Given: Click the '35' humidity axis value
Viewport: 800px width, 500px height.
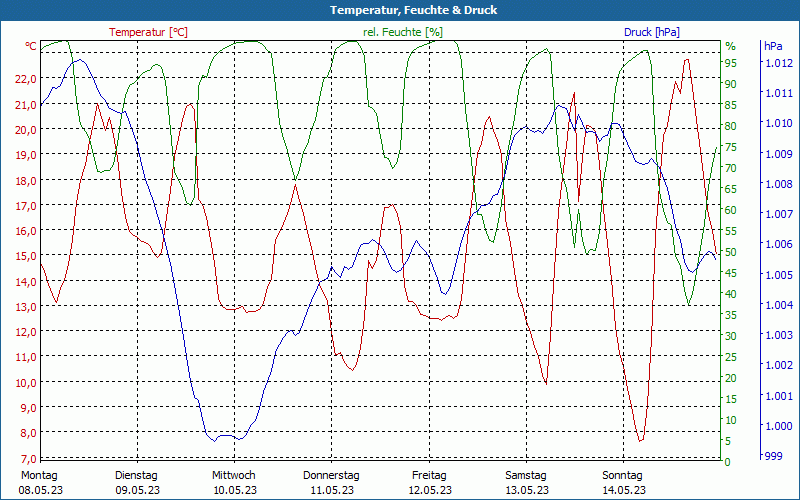Looking at the screenshot, I should (x=731, y=315).
